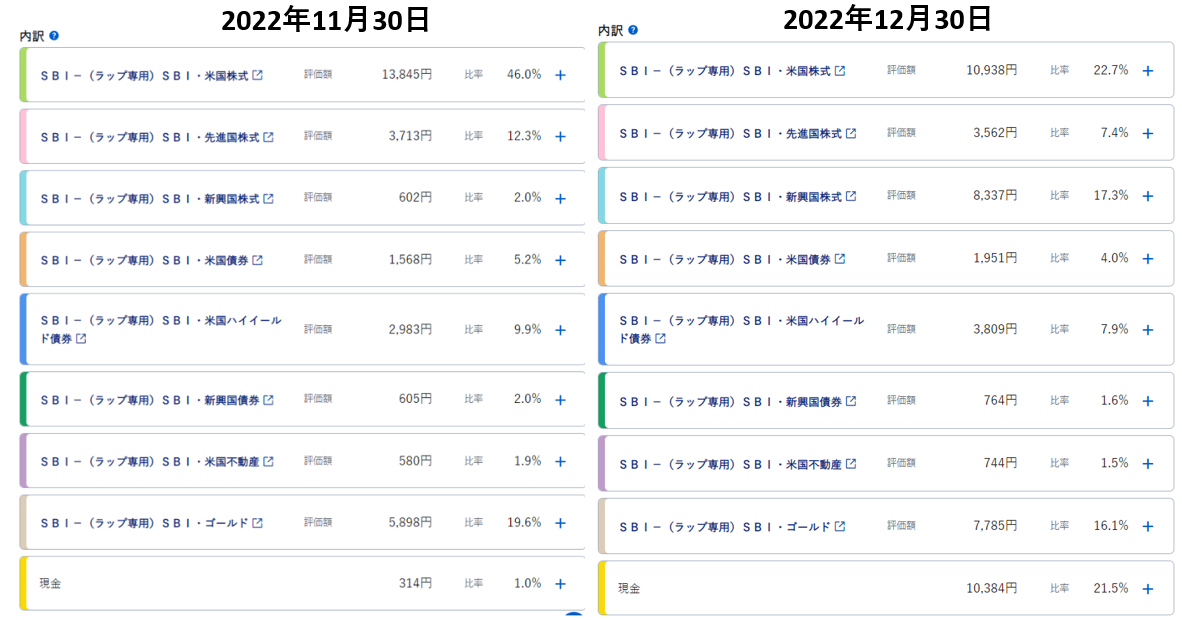Click the help icon next to 内訳 above the 13,845円 list
Image resolution: width=1182 pixels, height=620 pixels.
54,35
